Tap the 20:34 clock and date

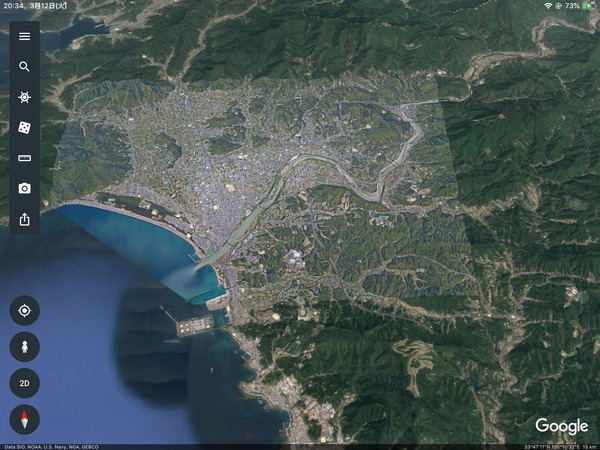[35, 6]
